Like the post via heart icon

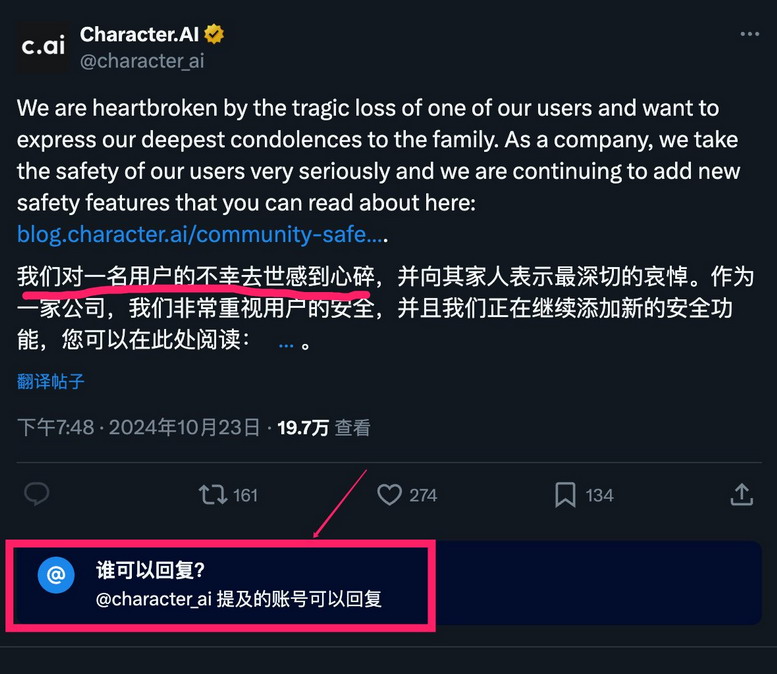[x=390, y=494]
